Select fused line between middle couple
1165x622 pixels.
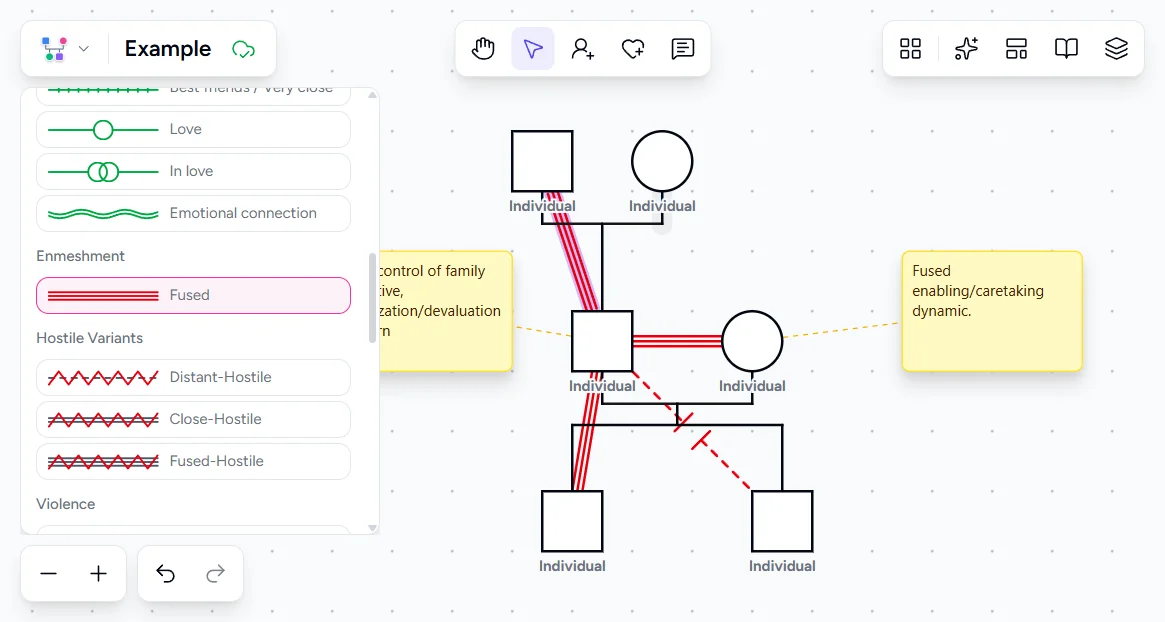(677, 341)
